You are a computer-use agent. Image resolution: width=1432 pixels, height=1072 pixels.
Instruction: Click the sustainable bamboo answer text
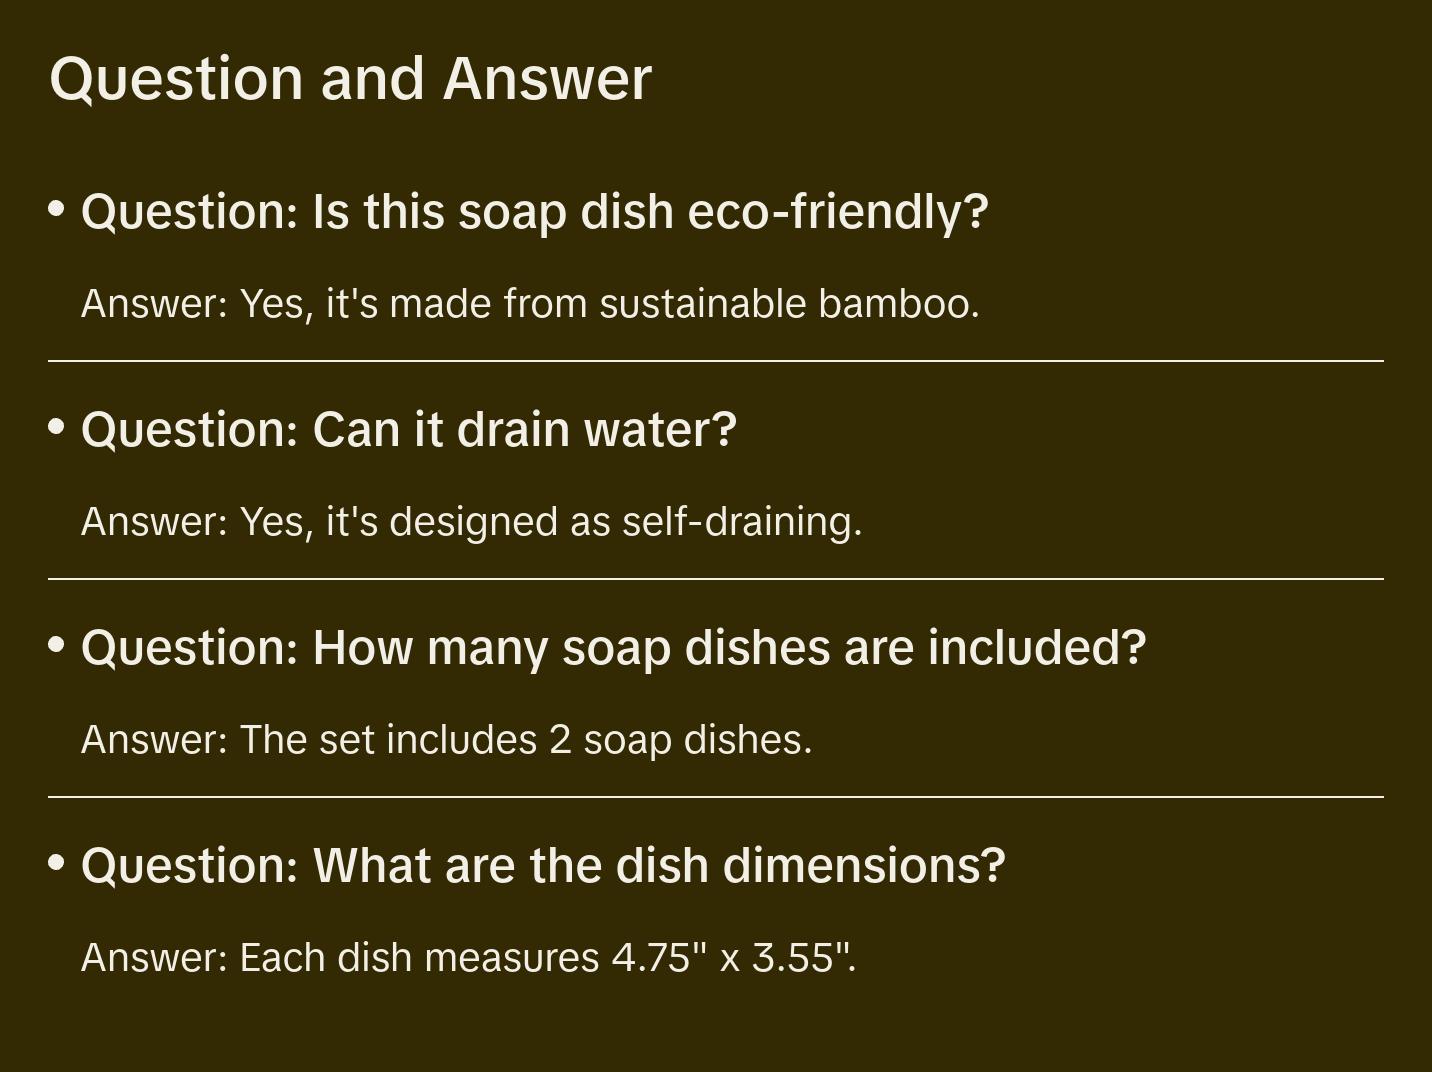point(530,303)
